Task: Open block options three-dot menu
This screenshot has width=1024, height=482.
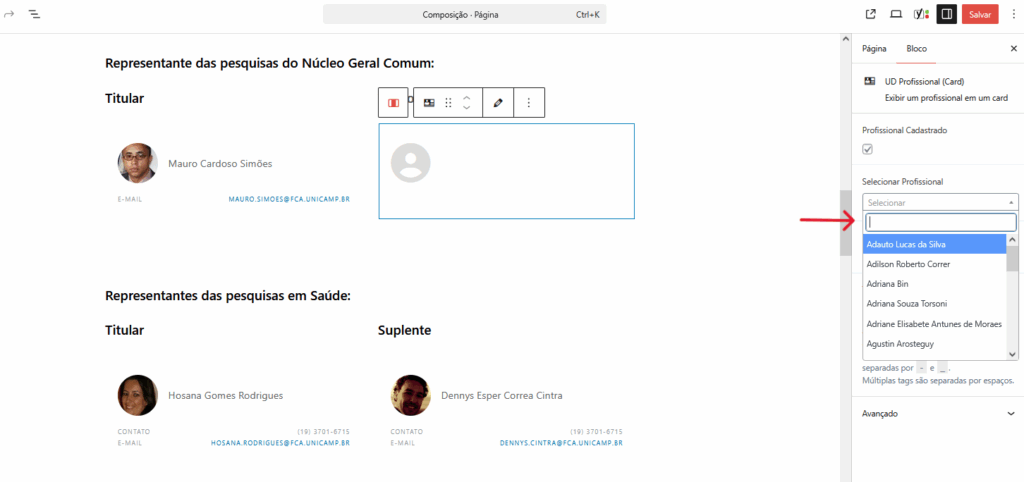Action: point(529,102)
